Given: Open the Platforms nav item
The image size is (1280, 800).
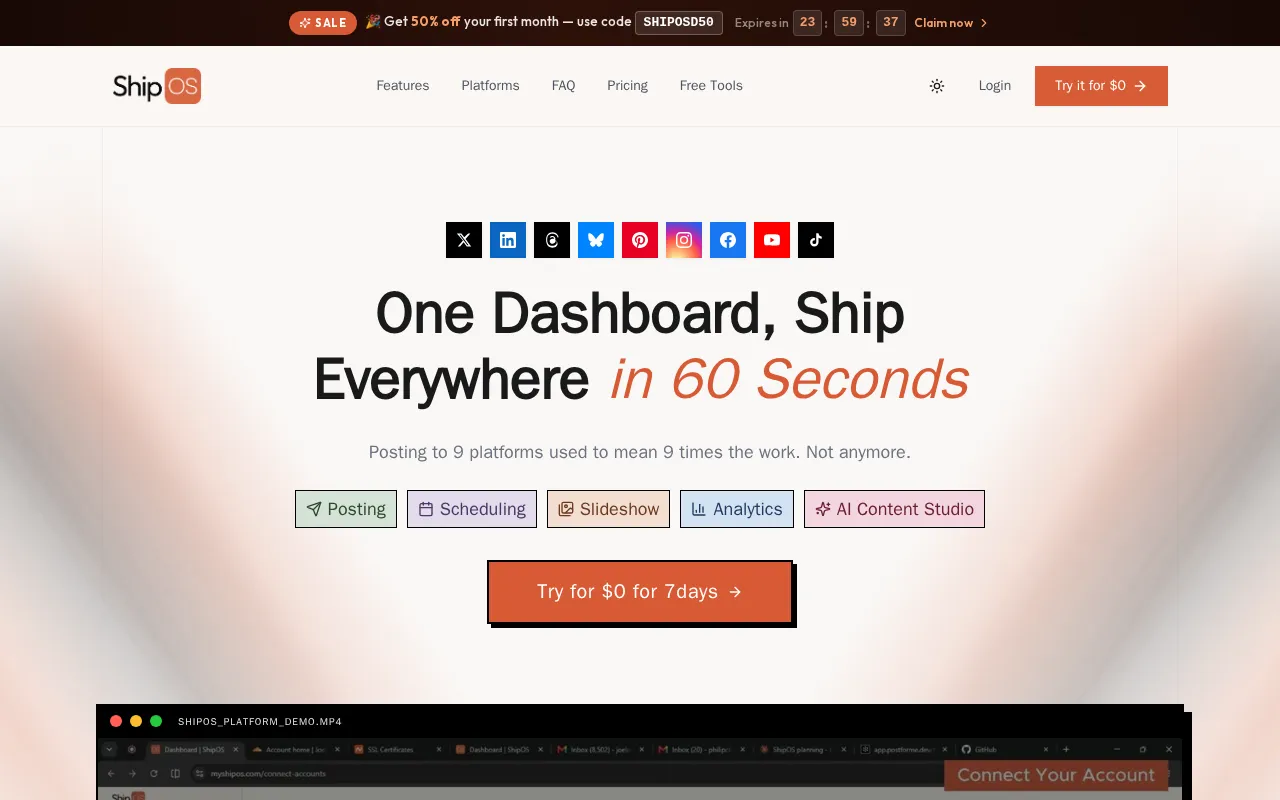Looking at the screenshot, I should (490, 86).
